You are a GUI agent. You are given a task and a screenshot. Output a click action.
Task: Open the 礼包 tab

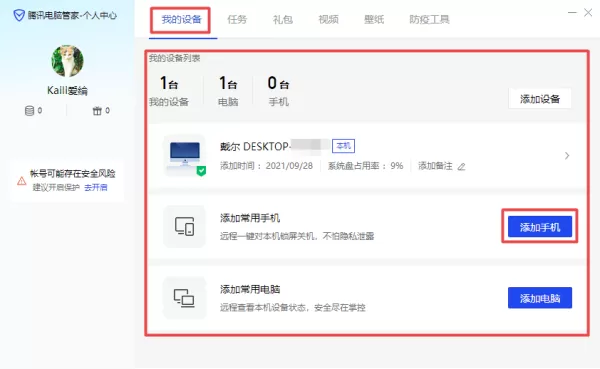coord(283,20)
